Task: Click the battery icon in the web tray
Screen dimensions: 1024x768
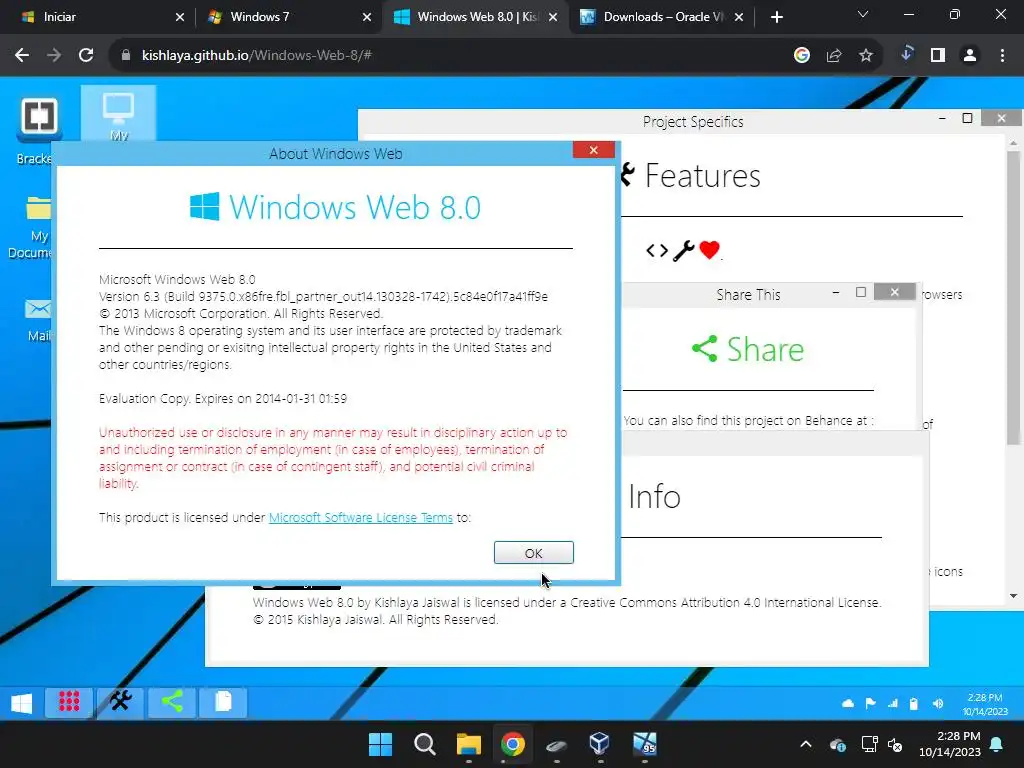Action: [x=914, y=703]
